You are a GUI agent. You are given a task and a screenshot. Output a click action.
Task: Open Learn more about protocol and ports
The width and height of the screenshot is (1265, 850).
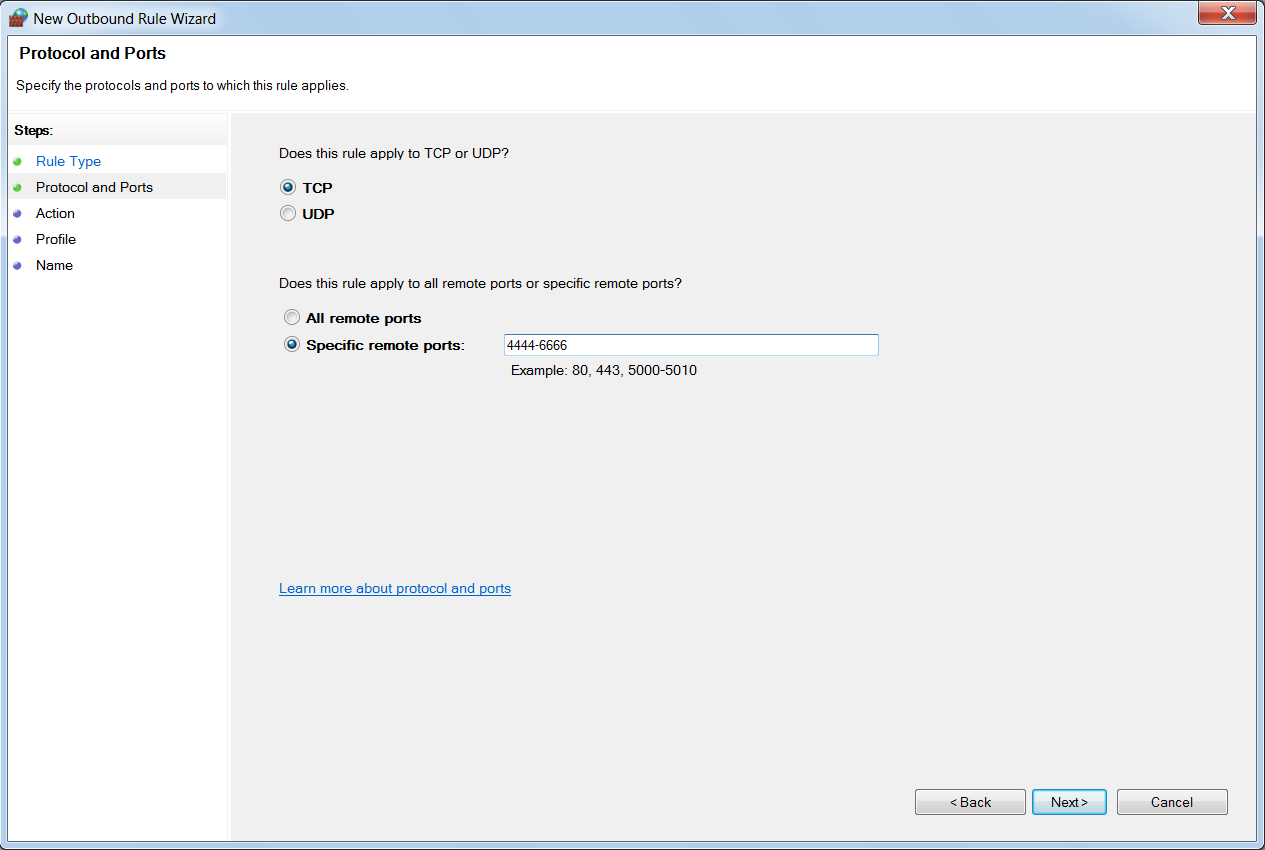(x=395, y=588)
